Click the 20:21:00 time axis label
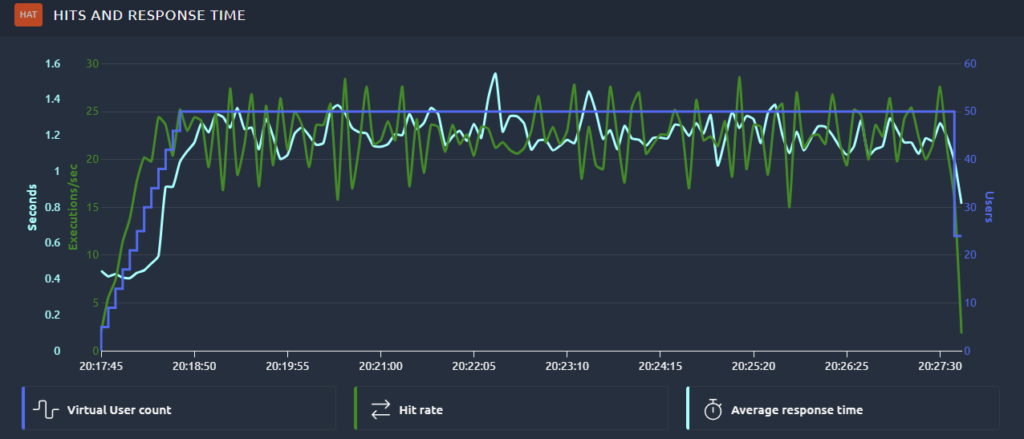Image resolution: width=1024 pixels, height=439 pixels. point(380,366)
